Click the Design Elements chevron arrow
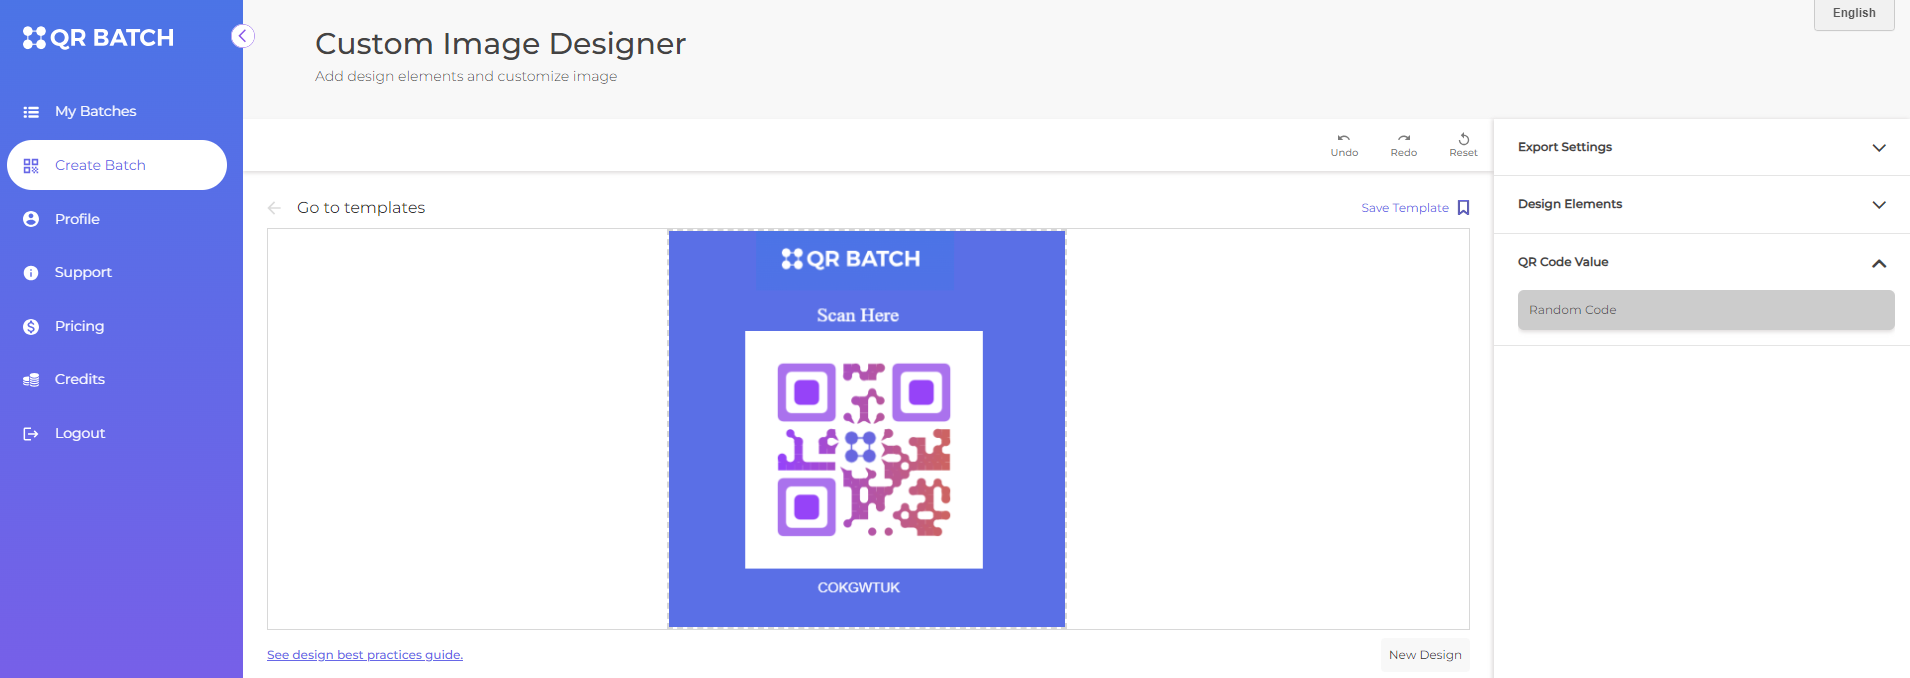The width and height of the screenshot is (1910, 678). tap(1879, 205)
